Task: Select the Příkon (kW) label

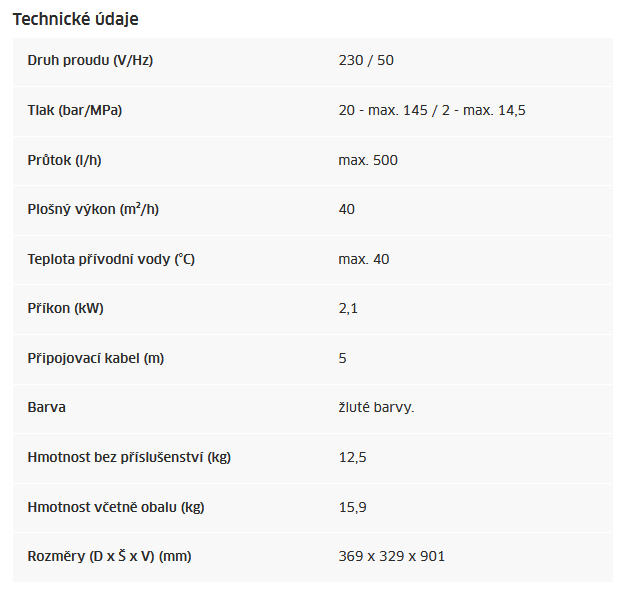Action: (65, 308)
